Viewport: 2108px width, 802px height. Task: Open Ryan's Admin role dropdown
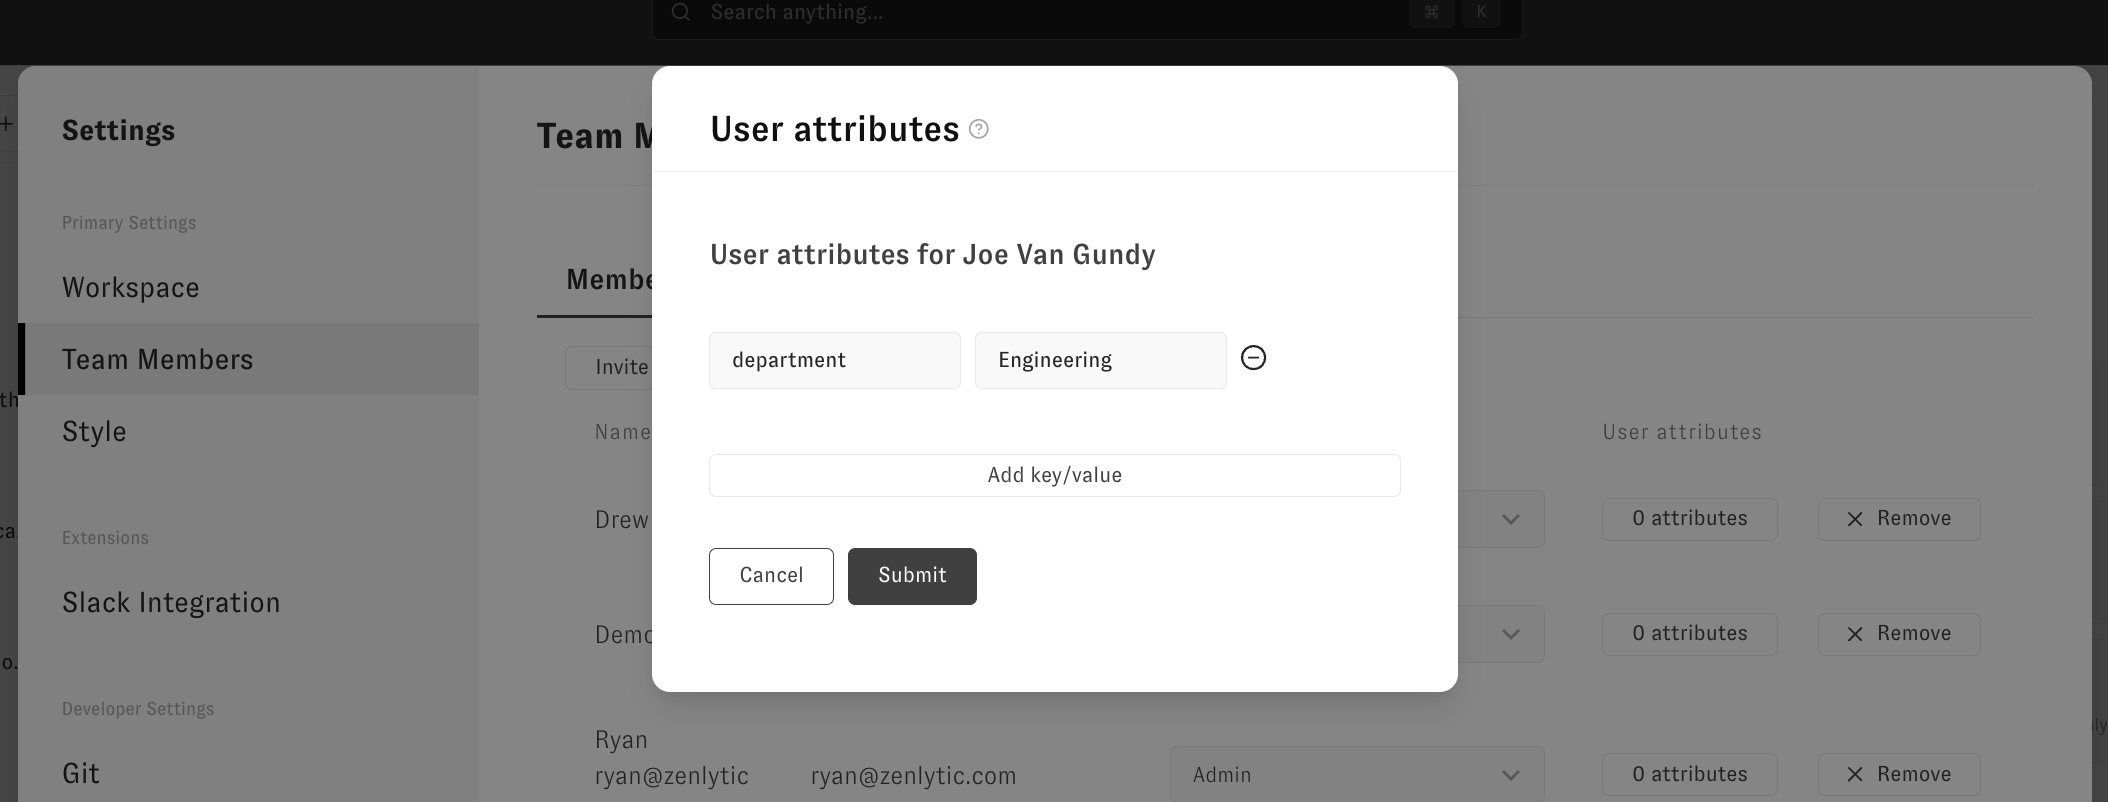(x=1357, y=775)
